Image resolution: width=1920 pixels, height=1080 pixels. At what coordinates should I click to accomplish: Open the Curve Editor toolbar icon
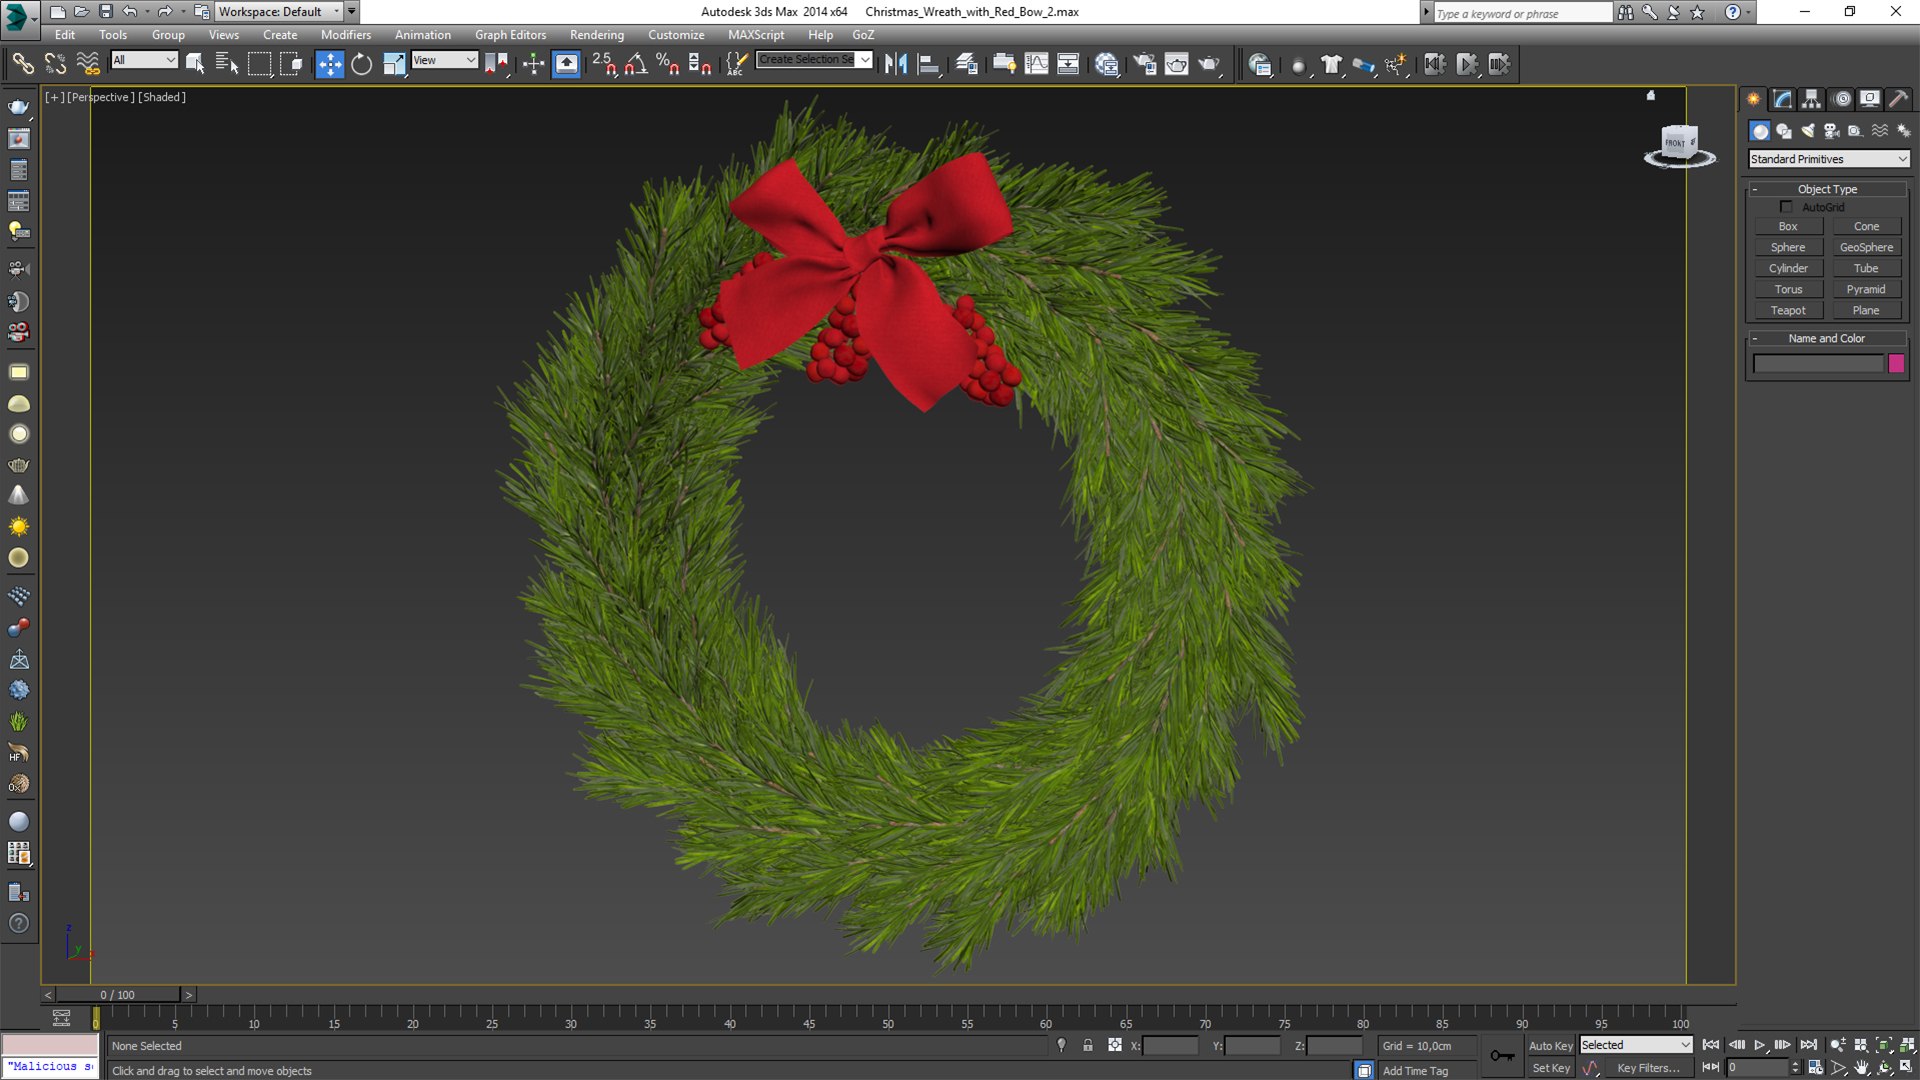coord(1037,64)
